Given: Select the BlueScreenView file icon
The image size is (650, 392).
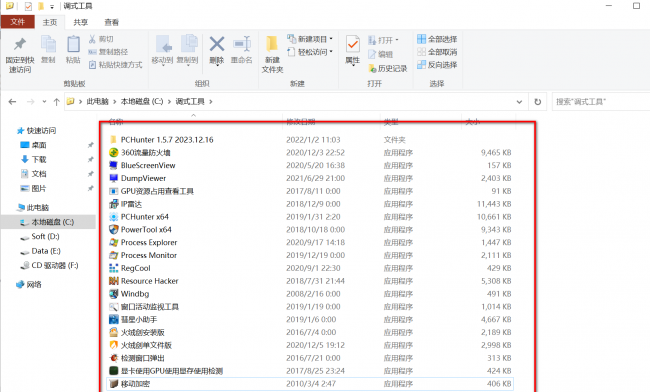Looking at the screenshot, I should click(x=114, y=165).
